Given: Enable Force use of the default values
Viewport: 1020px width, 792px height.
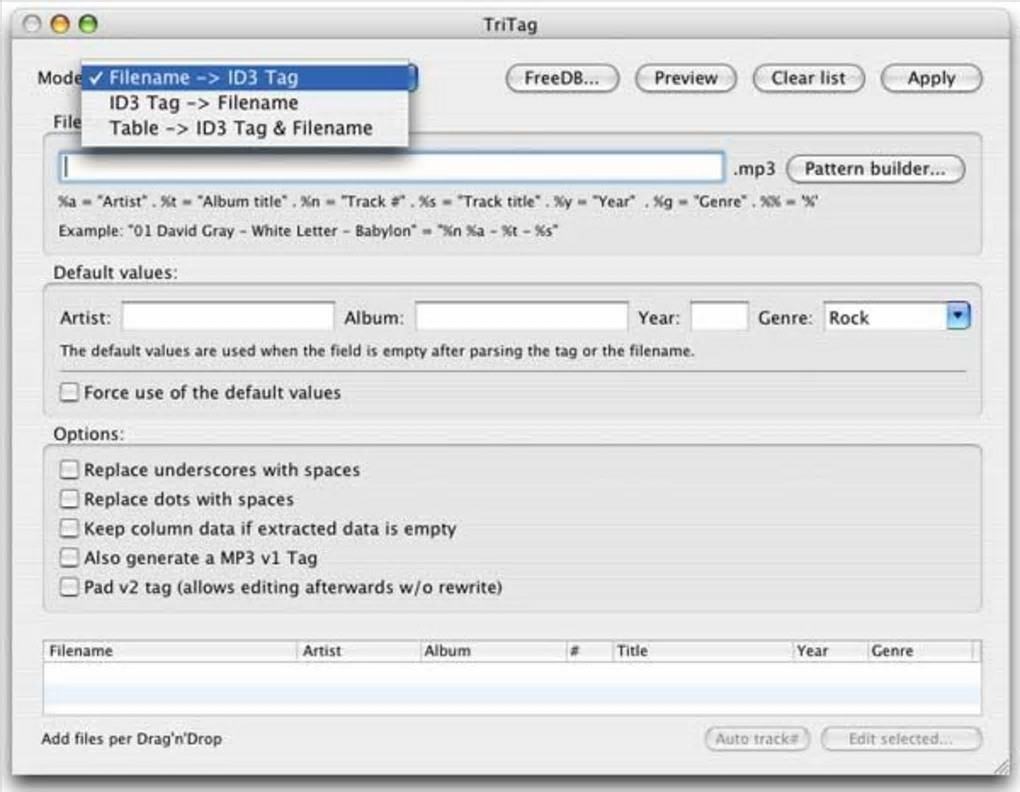Looking at the screenshot, I should click(69, 392).
